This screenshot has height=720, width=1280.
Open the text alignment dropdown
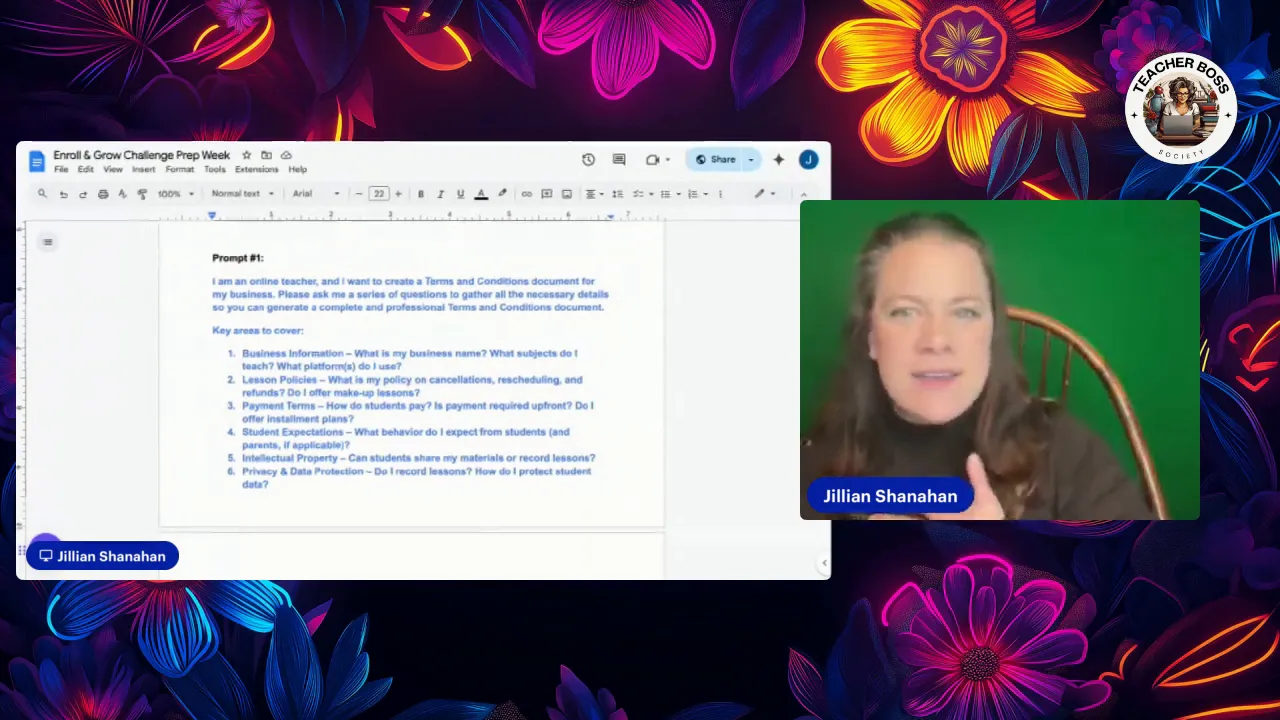594,194
